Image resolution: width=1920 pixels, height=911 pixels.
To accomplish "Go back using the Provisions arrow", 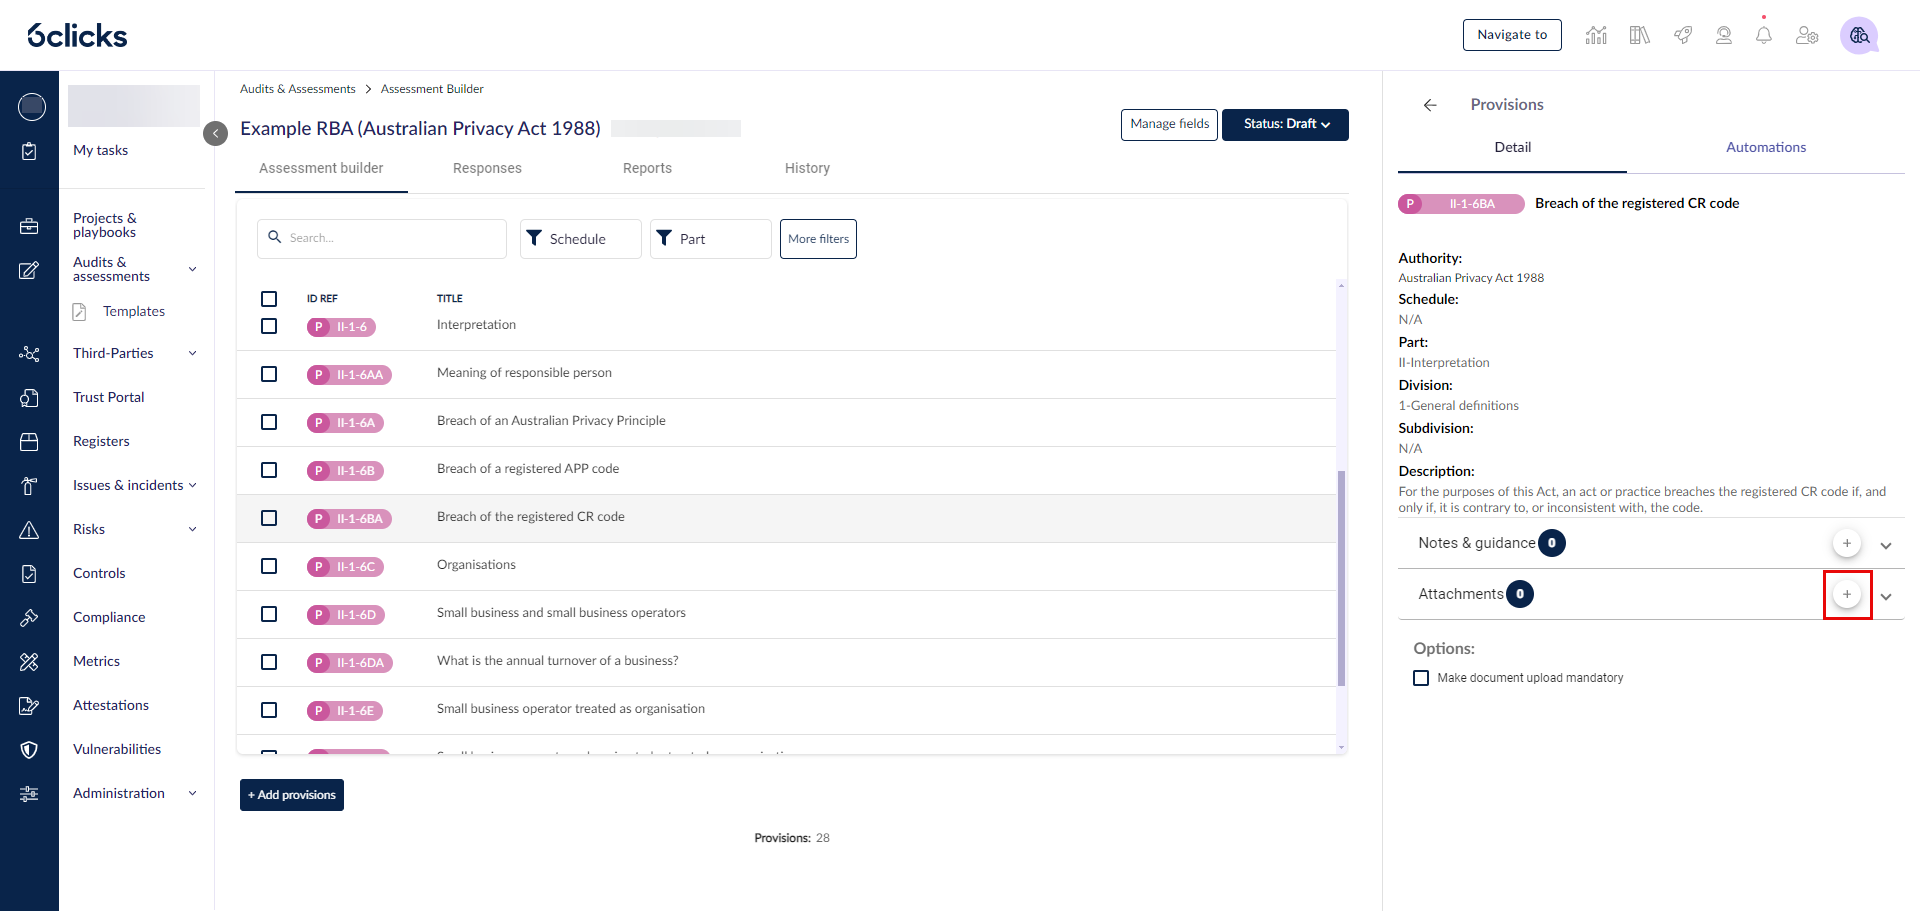I will click(x=1430, y=105).
